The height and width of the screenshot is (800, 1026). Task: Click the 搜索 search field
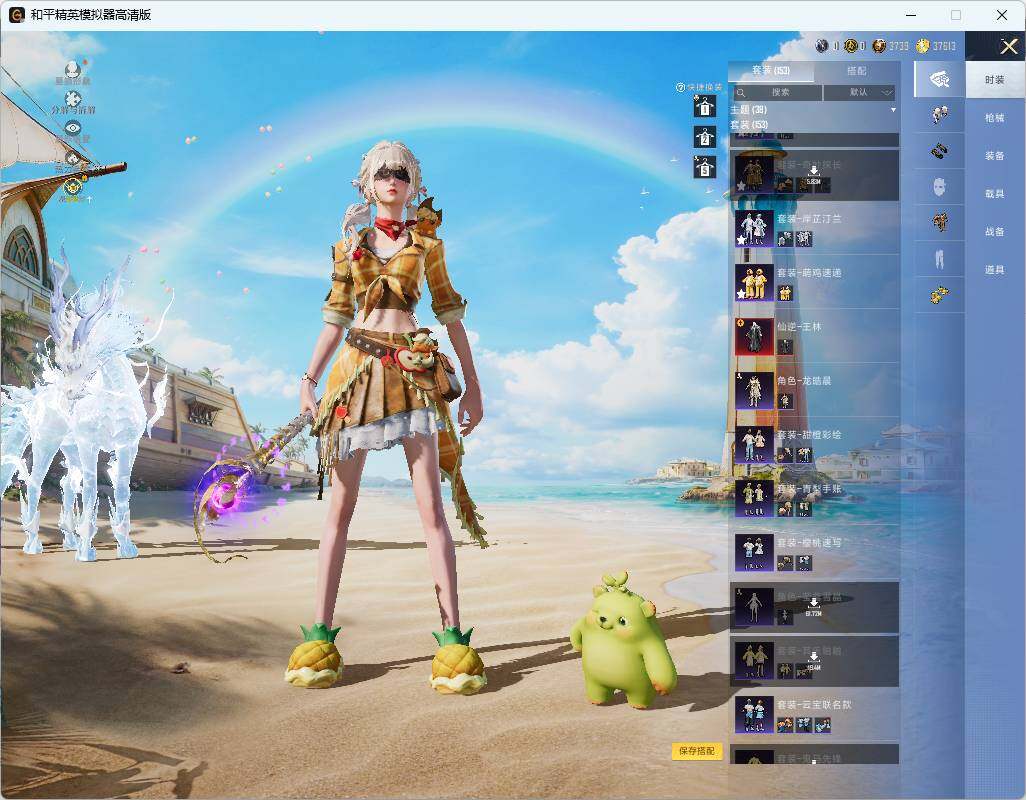pyautogui.click(x=777, y=93)
